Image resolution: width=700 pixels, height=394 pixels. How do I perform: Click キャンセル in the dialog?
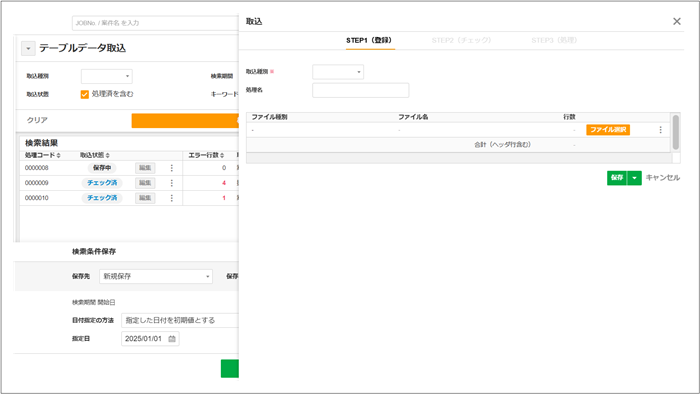(662, 178)
